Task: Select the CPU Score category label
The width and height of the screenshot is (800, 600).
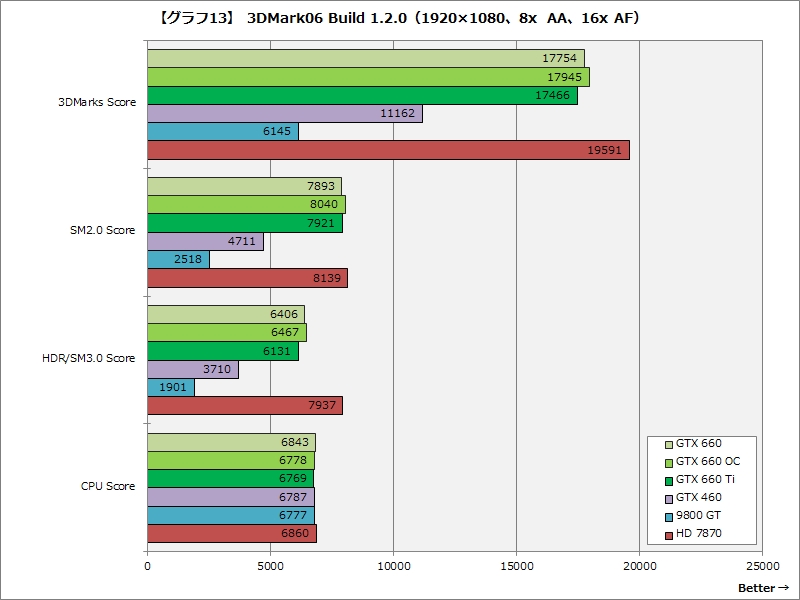Action: coord(108,486)
